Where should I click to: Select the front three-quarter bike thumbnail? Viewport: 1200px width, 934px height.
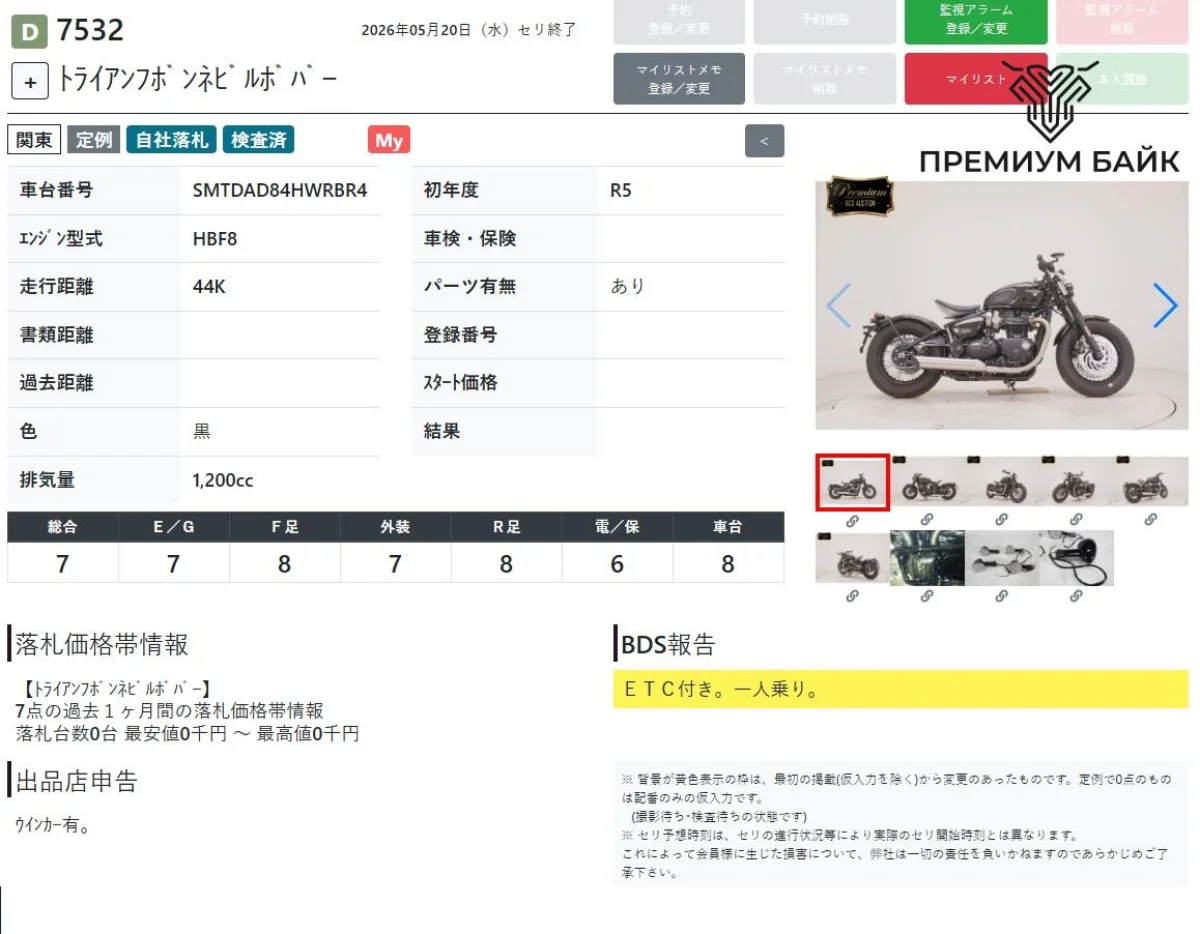[1002, 482]
